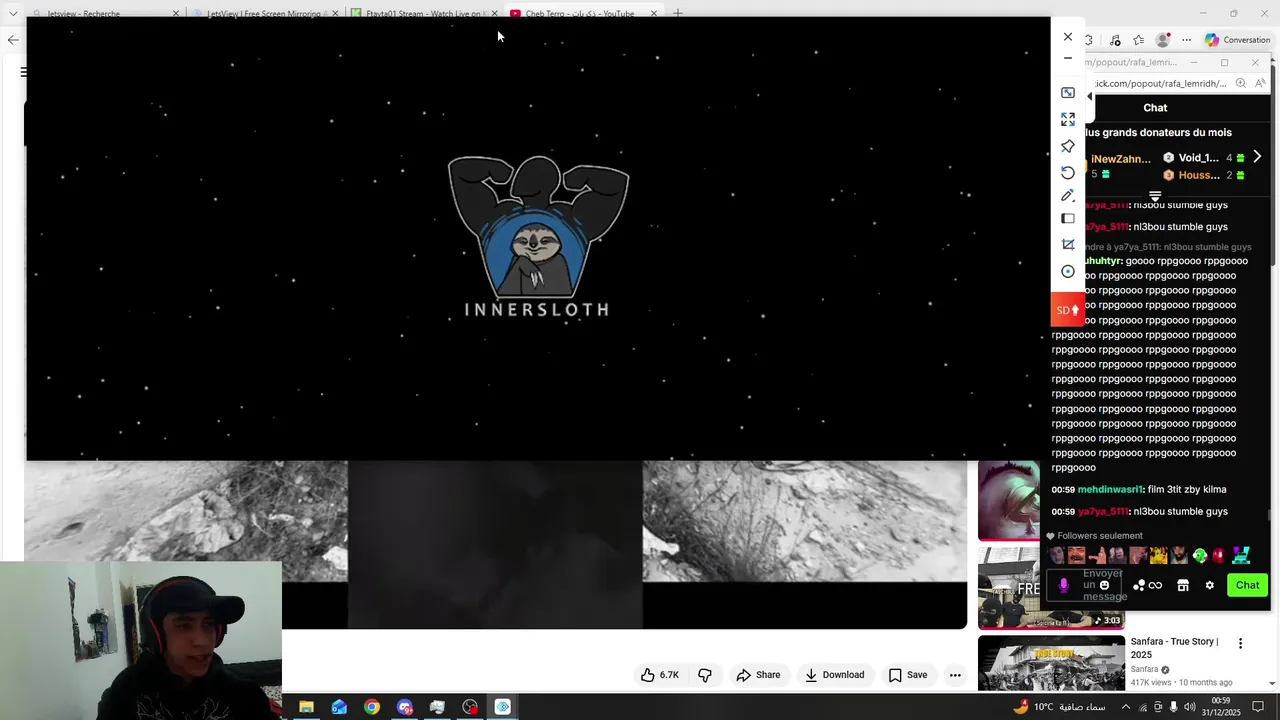Pick the green parrot emote in quick emotes
The width and height of the screenshot is (1280, 720).
[1199, 555]
